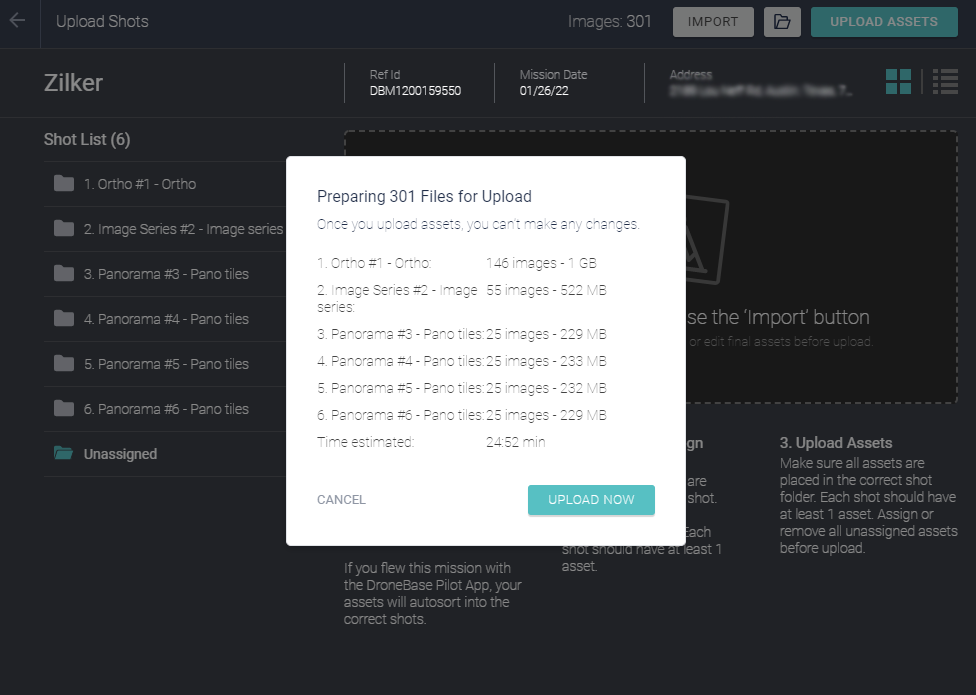The width and height of the screenshot is (976, 695).
Task: Click '146 images - 1 GB' in dialog
Action: coord(541,263)
